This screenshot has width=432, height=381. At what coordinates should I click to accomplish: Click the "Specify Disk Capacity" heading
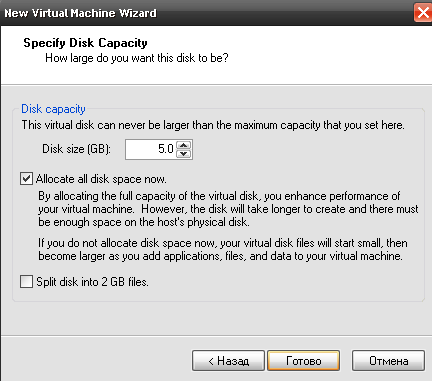point(85,43)
